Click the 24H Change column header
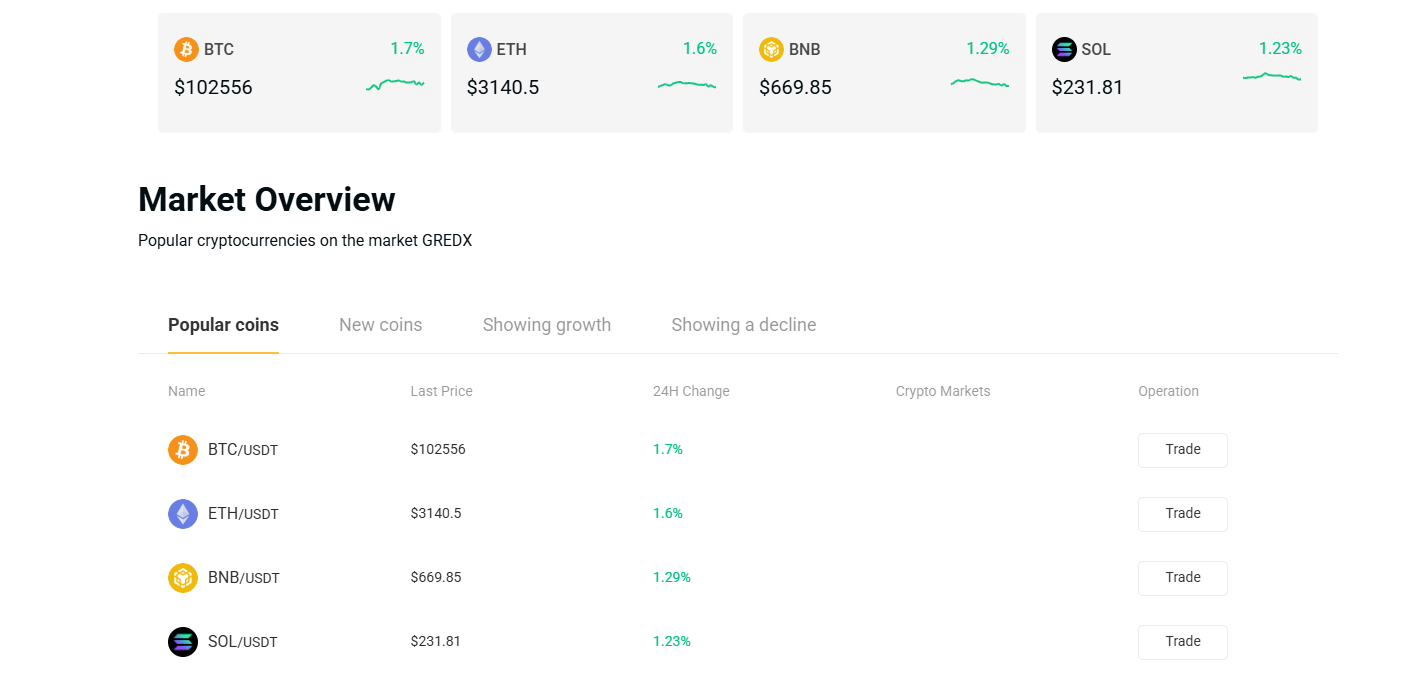 pyautogui.click(x=691, y=391)
